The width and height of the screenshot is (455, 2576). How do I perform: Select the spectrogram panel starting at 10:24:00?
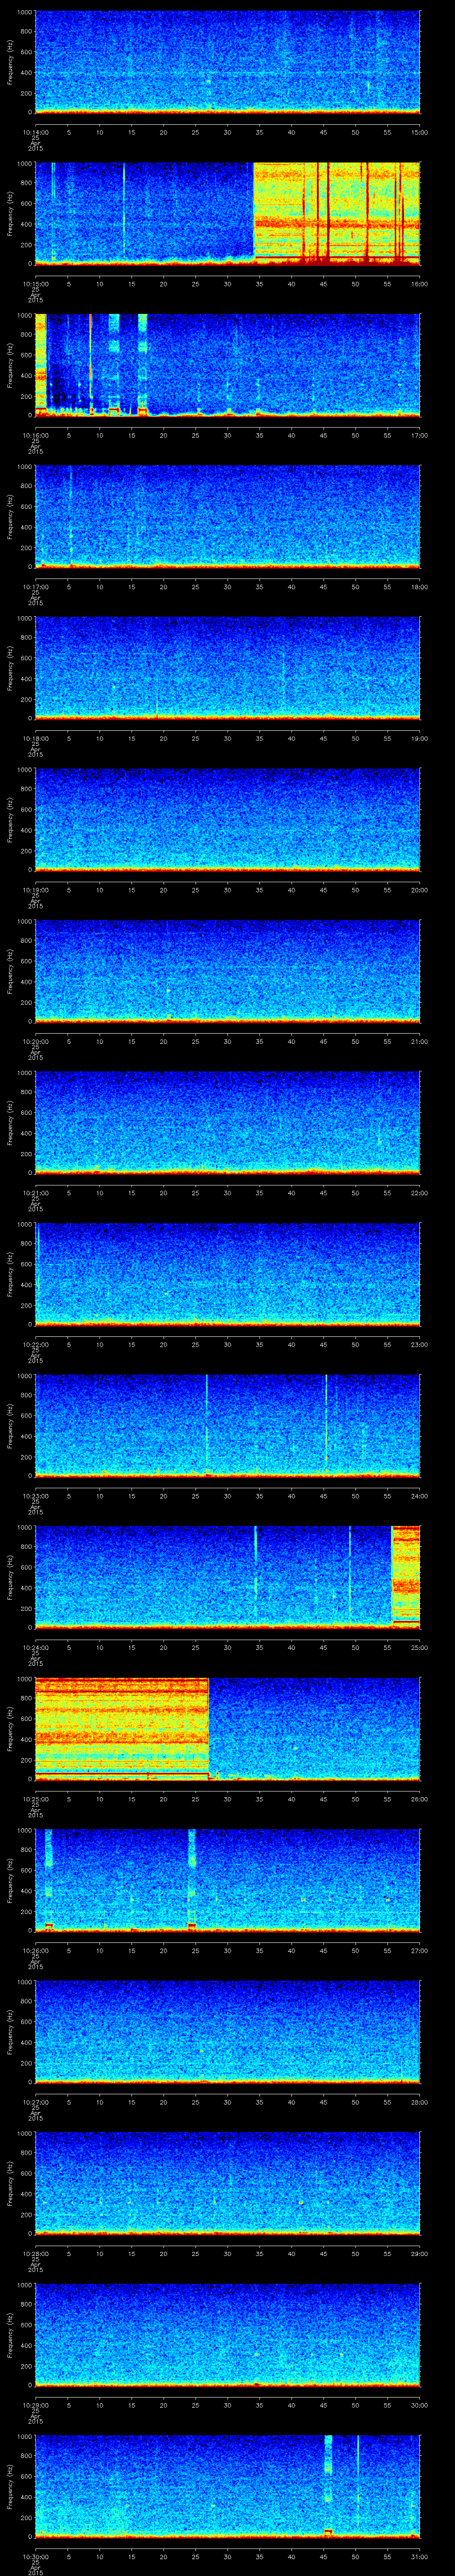click(227, 1578)
